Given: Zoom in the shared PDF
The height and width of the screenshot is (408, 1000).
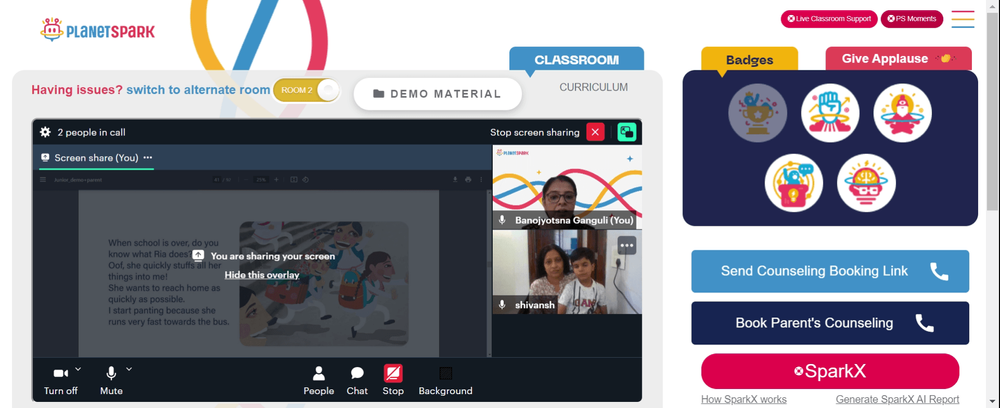Looking at the screenshot, I should pyautogui.click(x=276, y=180).
